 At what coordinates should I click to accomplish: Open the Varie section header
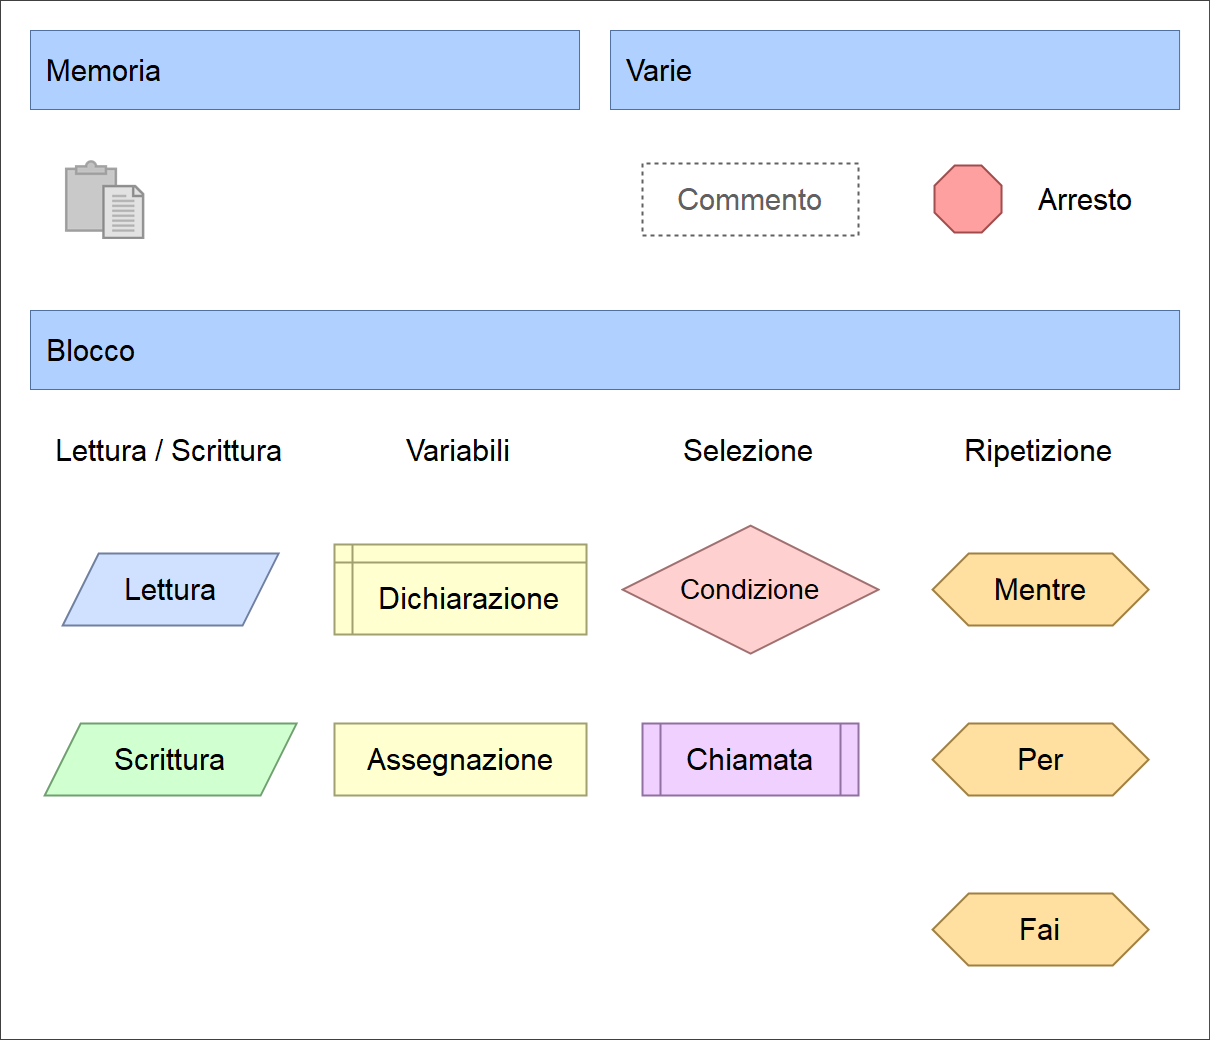pos(895,70)
